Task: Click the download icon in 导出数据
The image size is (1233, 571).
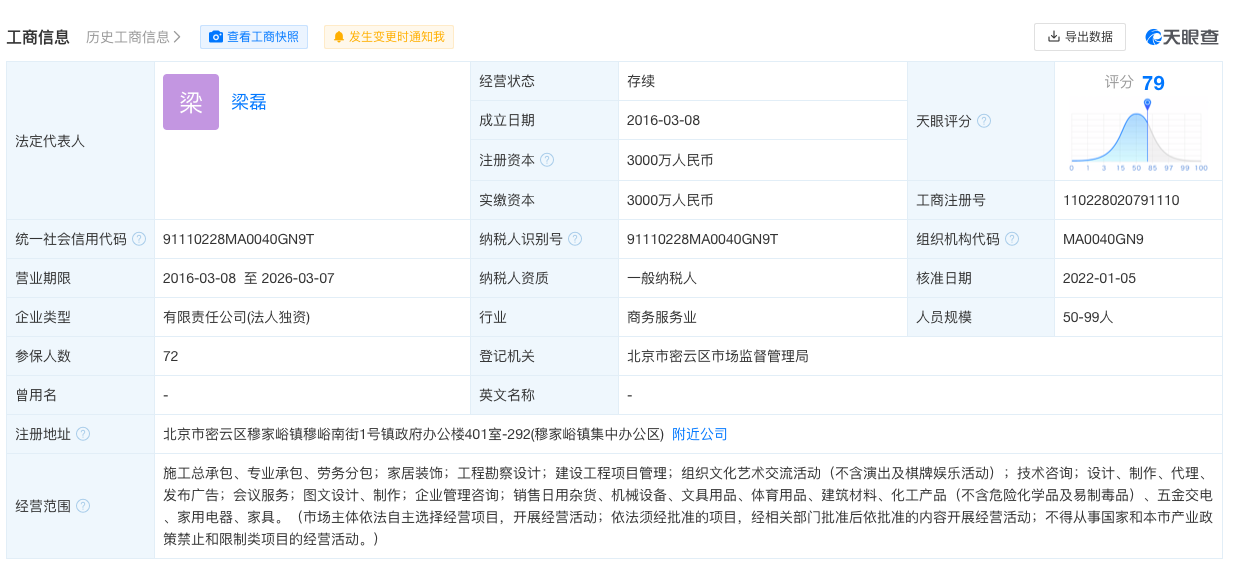Action: click(1053, 37)
